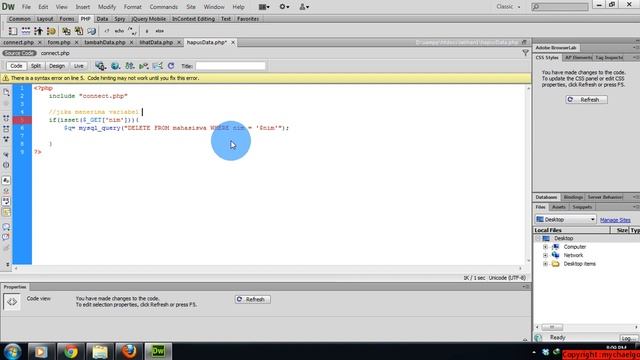Click the Remove Comment coding toolbar icon

pyautogui.click(x=6, y=237)
